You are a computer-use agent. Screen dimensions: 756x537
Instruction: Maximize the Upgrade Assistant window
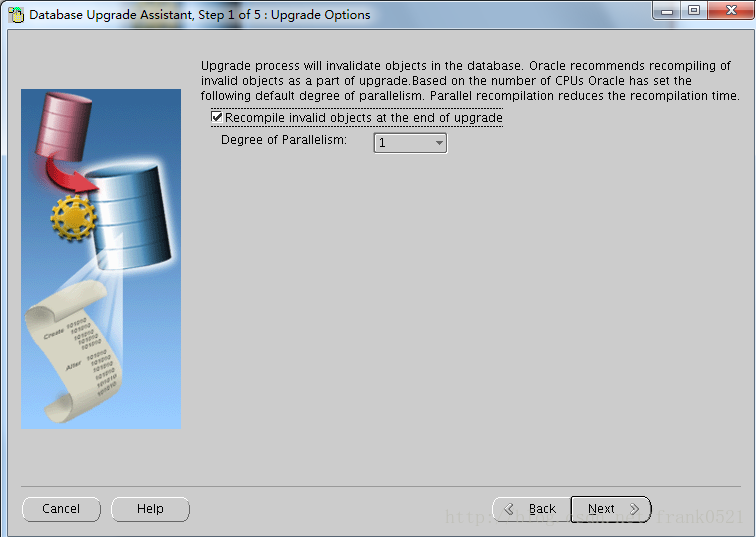coord(694,11)
